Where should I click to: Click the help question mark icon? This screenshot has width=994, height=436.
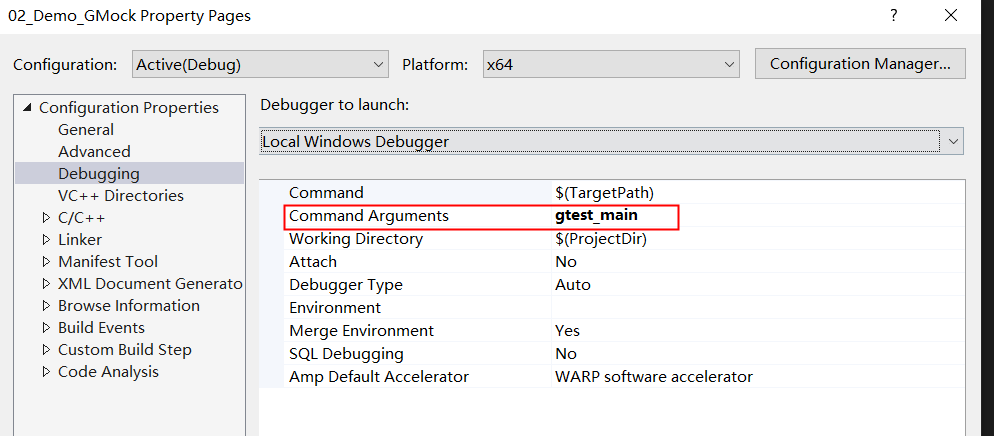coord(893,16)
